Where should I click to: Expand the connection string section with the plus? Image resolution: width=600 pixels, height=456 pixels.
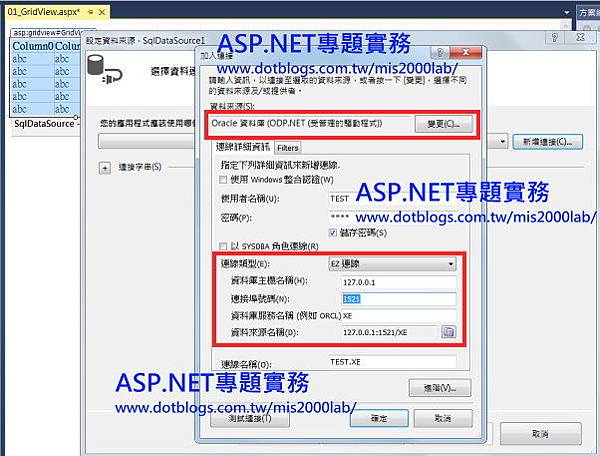(105, 168)
